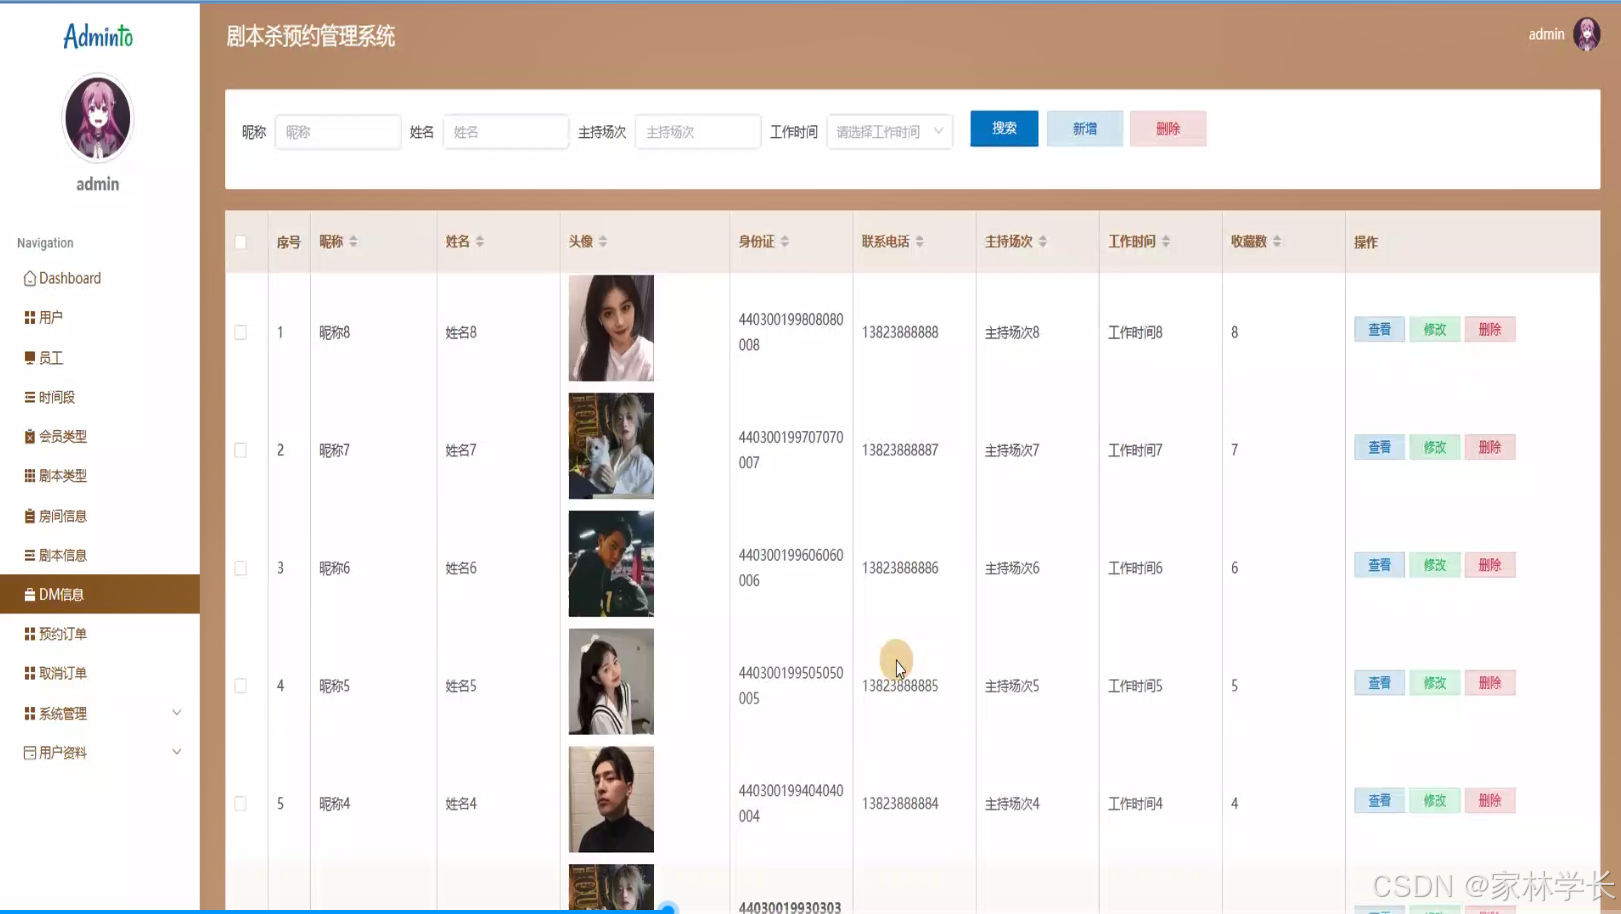Check the row checkbox for 昵称6
Screen dimensions: 1621x914
240,568
